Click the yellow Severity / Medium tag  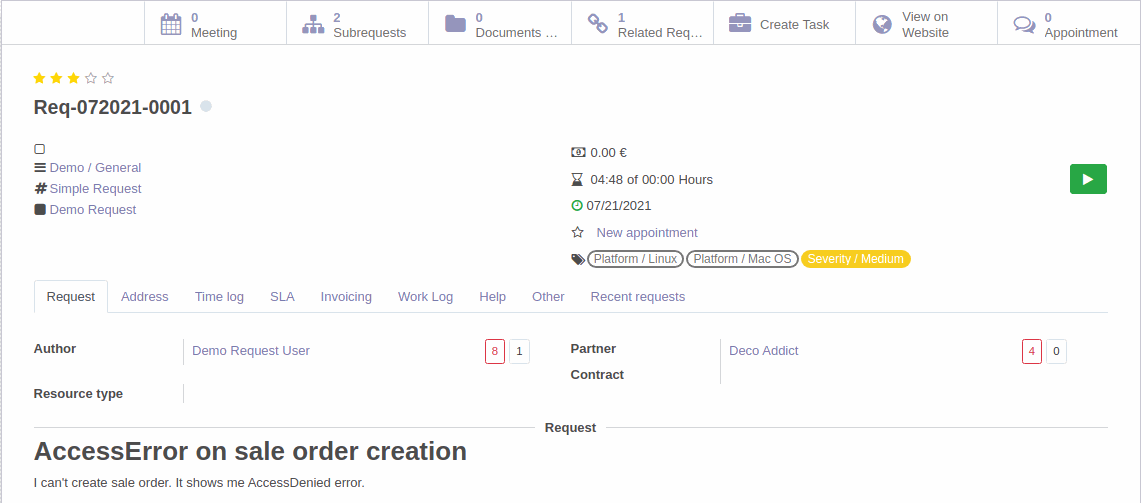(x=856, y=259)
